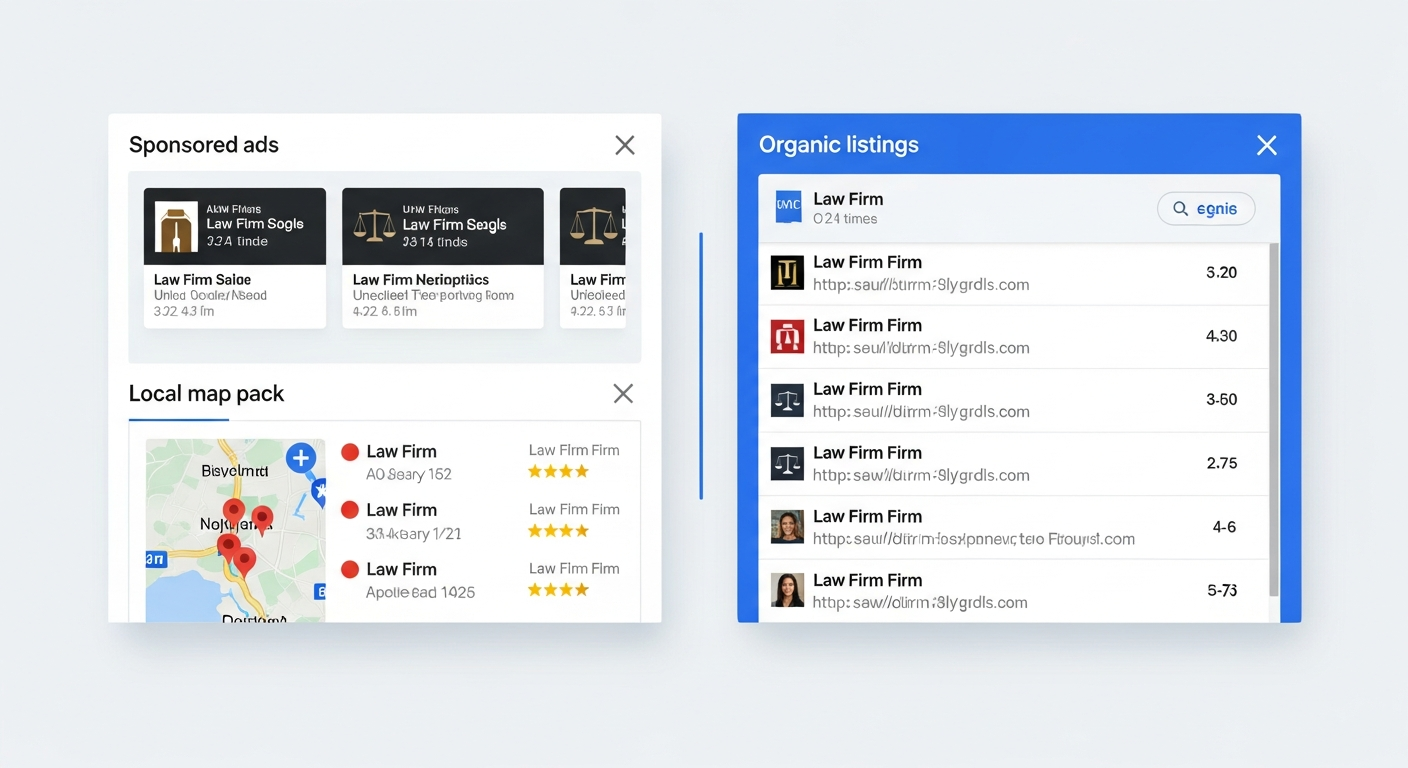Select the profile photo of the 4-6 listing
1408x768 pixels.
[x=787, y=527]
